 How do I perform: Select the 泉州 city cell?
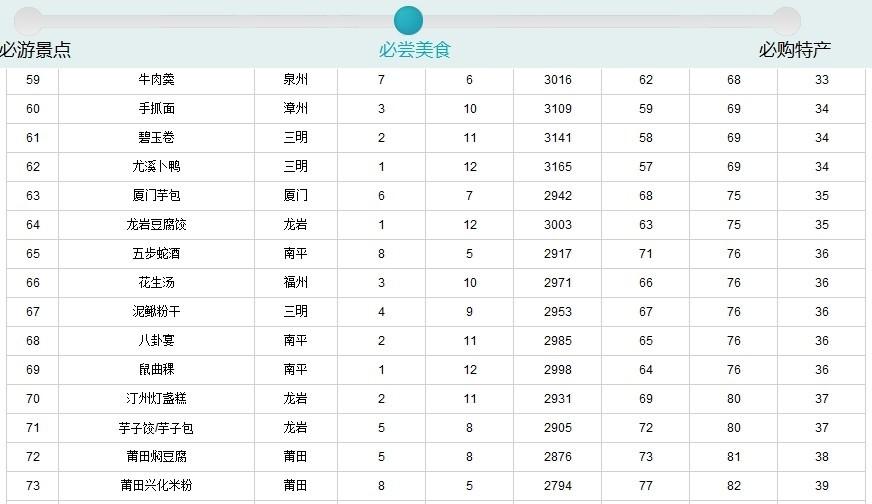(x=295, y=80)
